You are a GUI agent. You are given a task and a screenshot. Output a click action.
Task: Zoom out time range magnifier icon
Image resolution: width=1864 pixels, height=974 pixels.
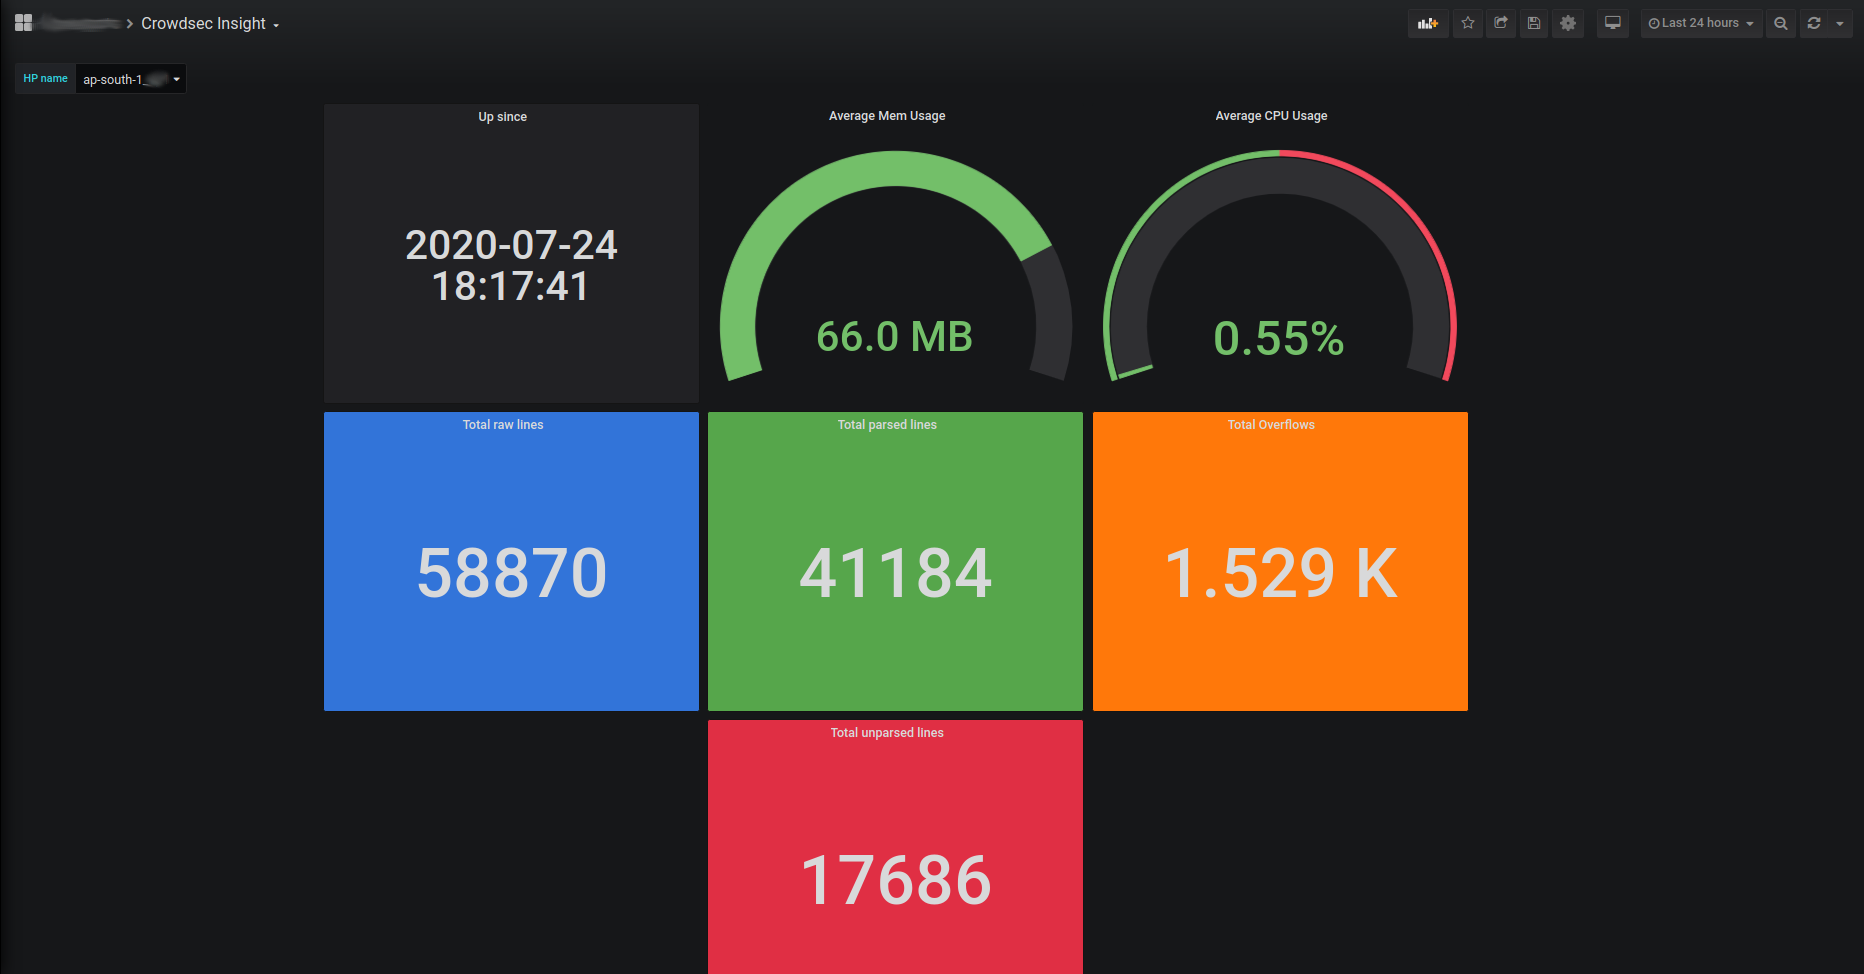[1780, 23]
